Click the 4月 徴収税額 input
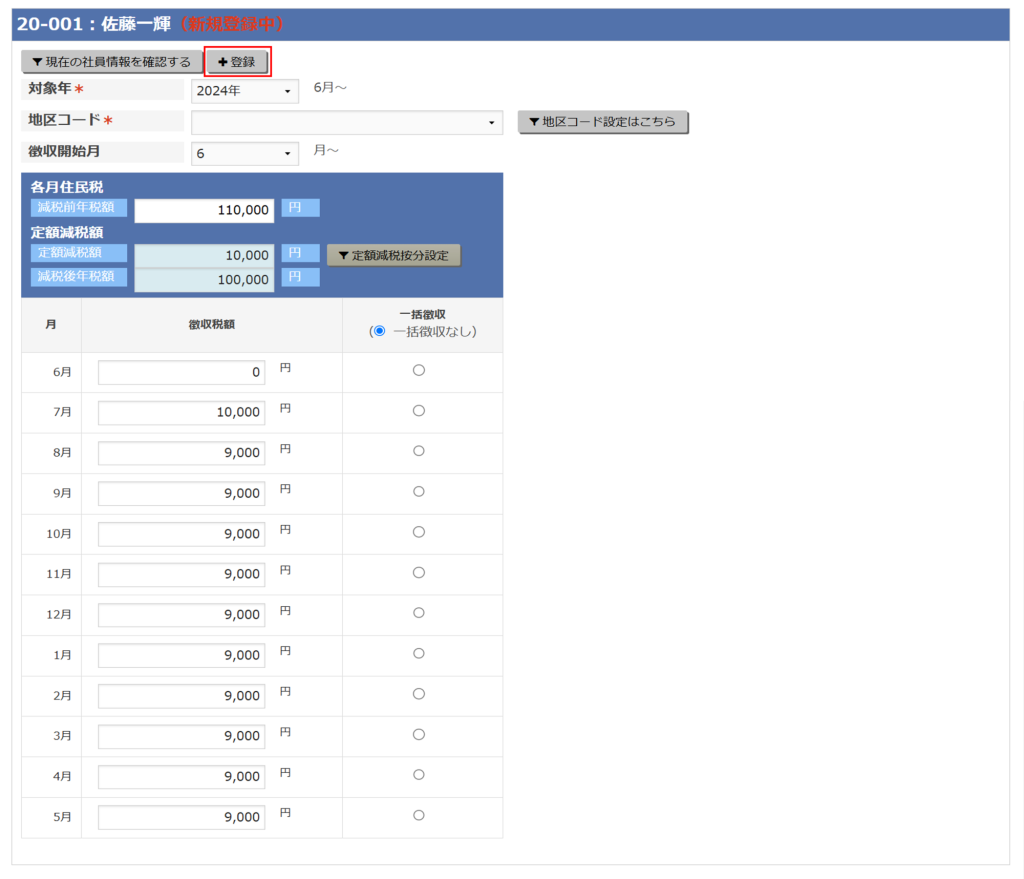Screen dimensions: 1024x879 182,777
